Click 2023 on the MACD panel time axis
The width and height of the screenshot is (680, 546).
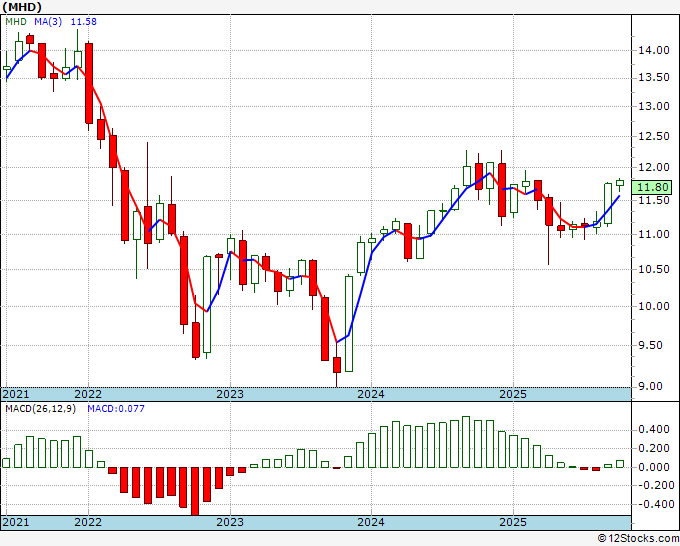pos(230,522)
